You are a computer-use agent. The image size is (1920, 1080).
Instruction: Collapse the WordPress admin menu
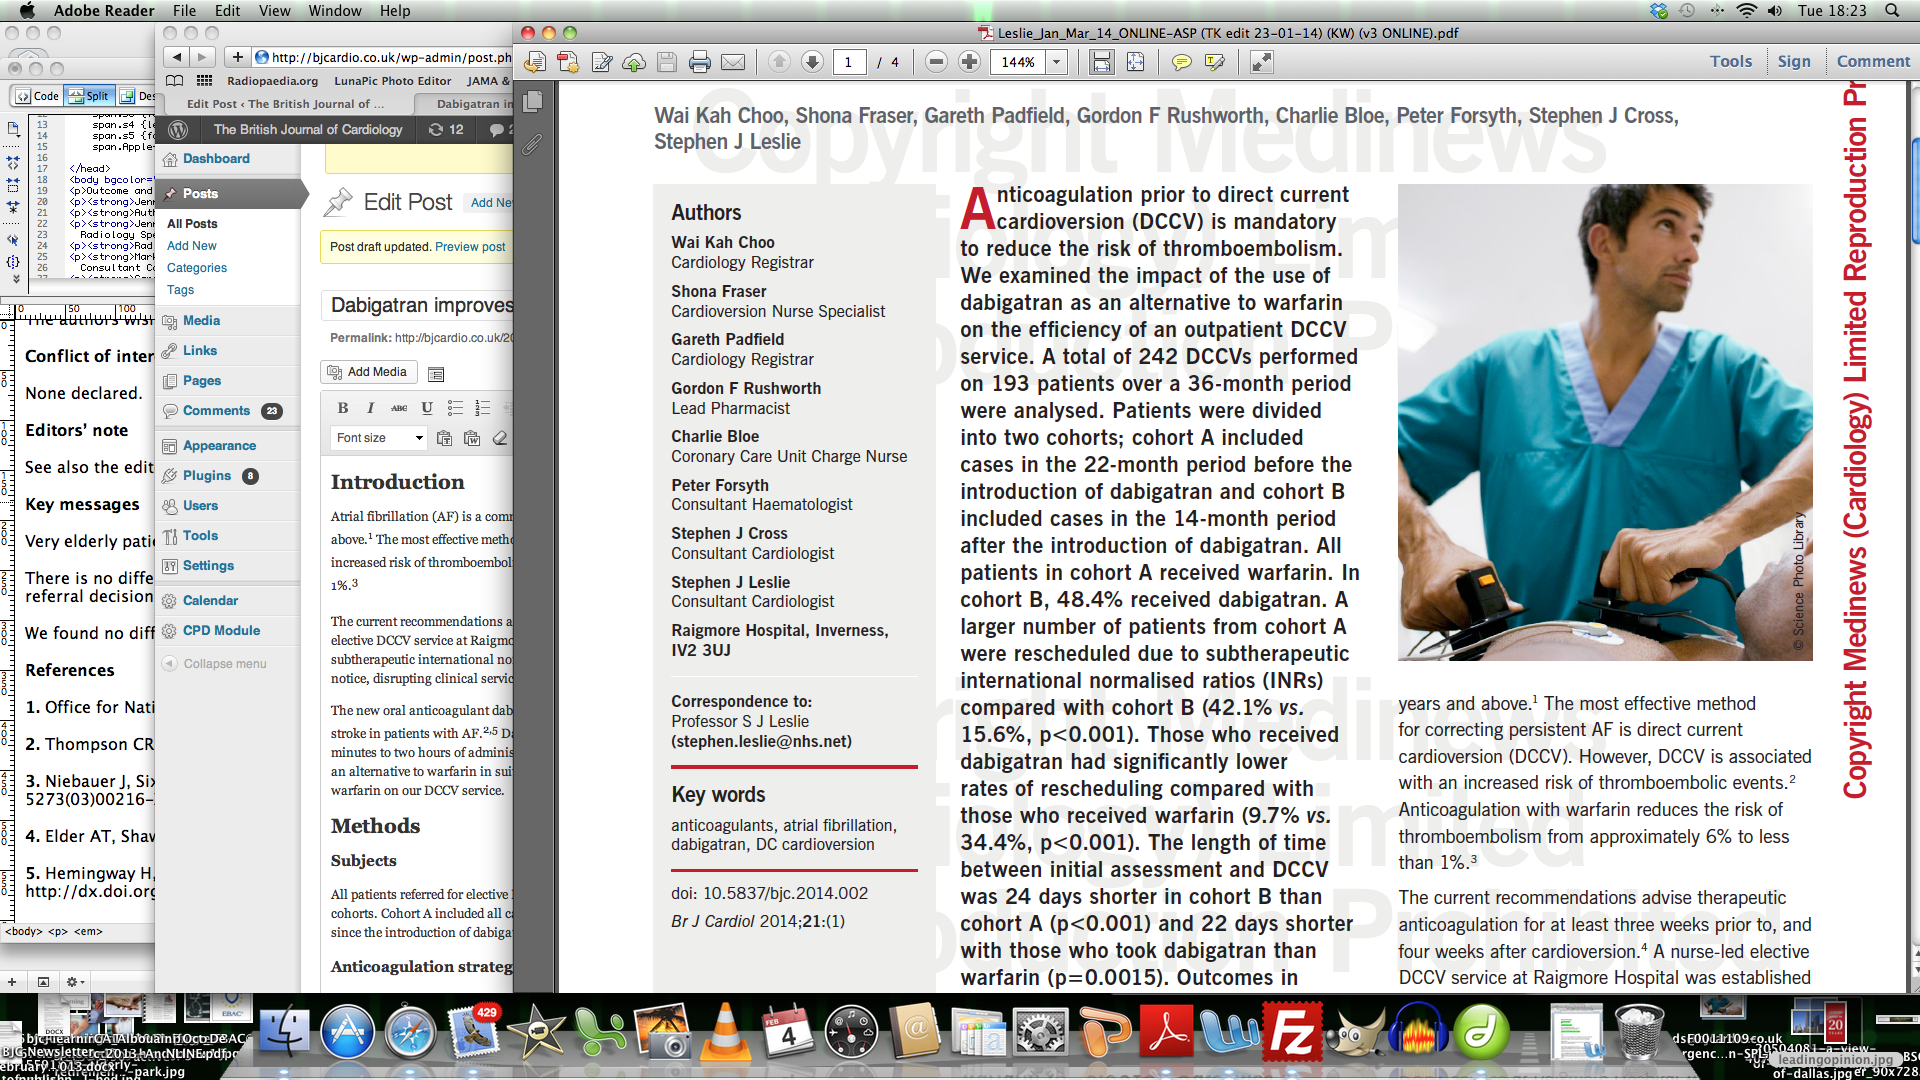coord(224,664)
